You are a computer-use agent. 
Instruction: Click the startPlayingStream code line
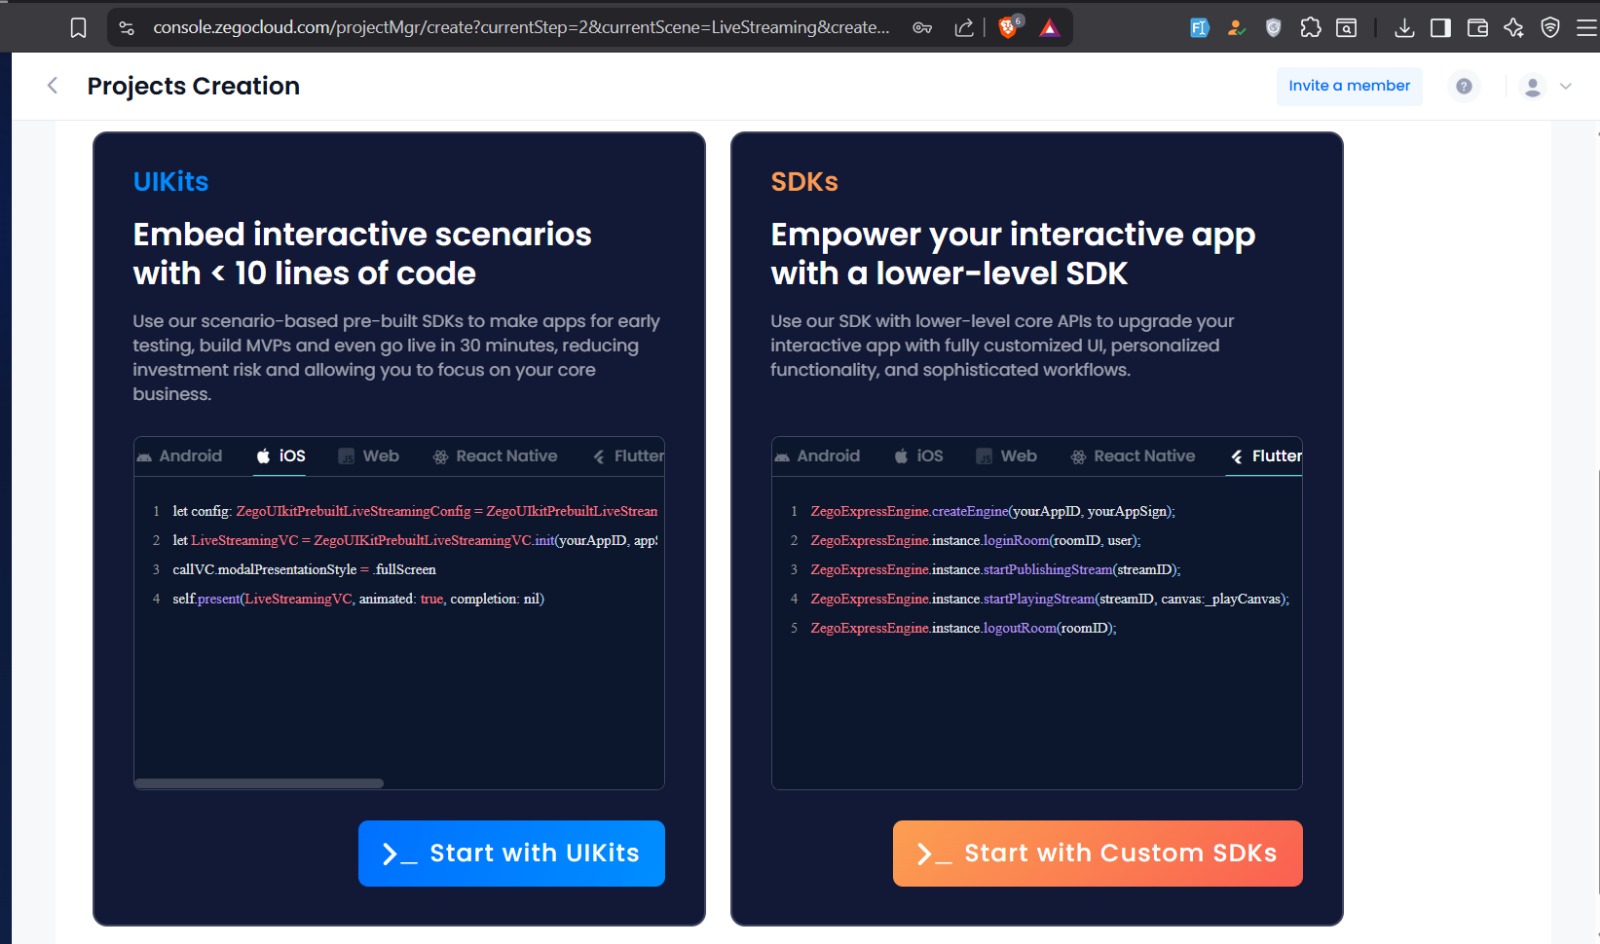[x=1050, y=599]
